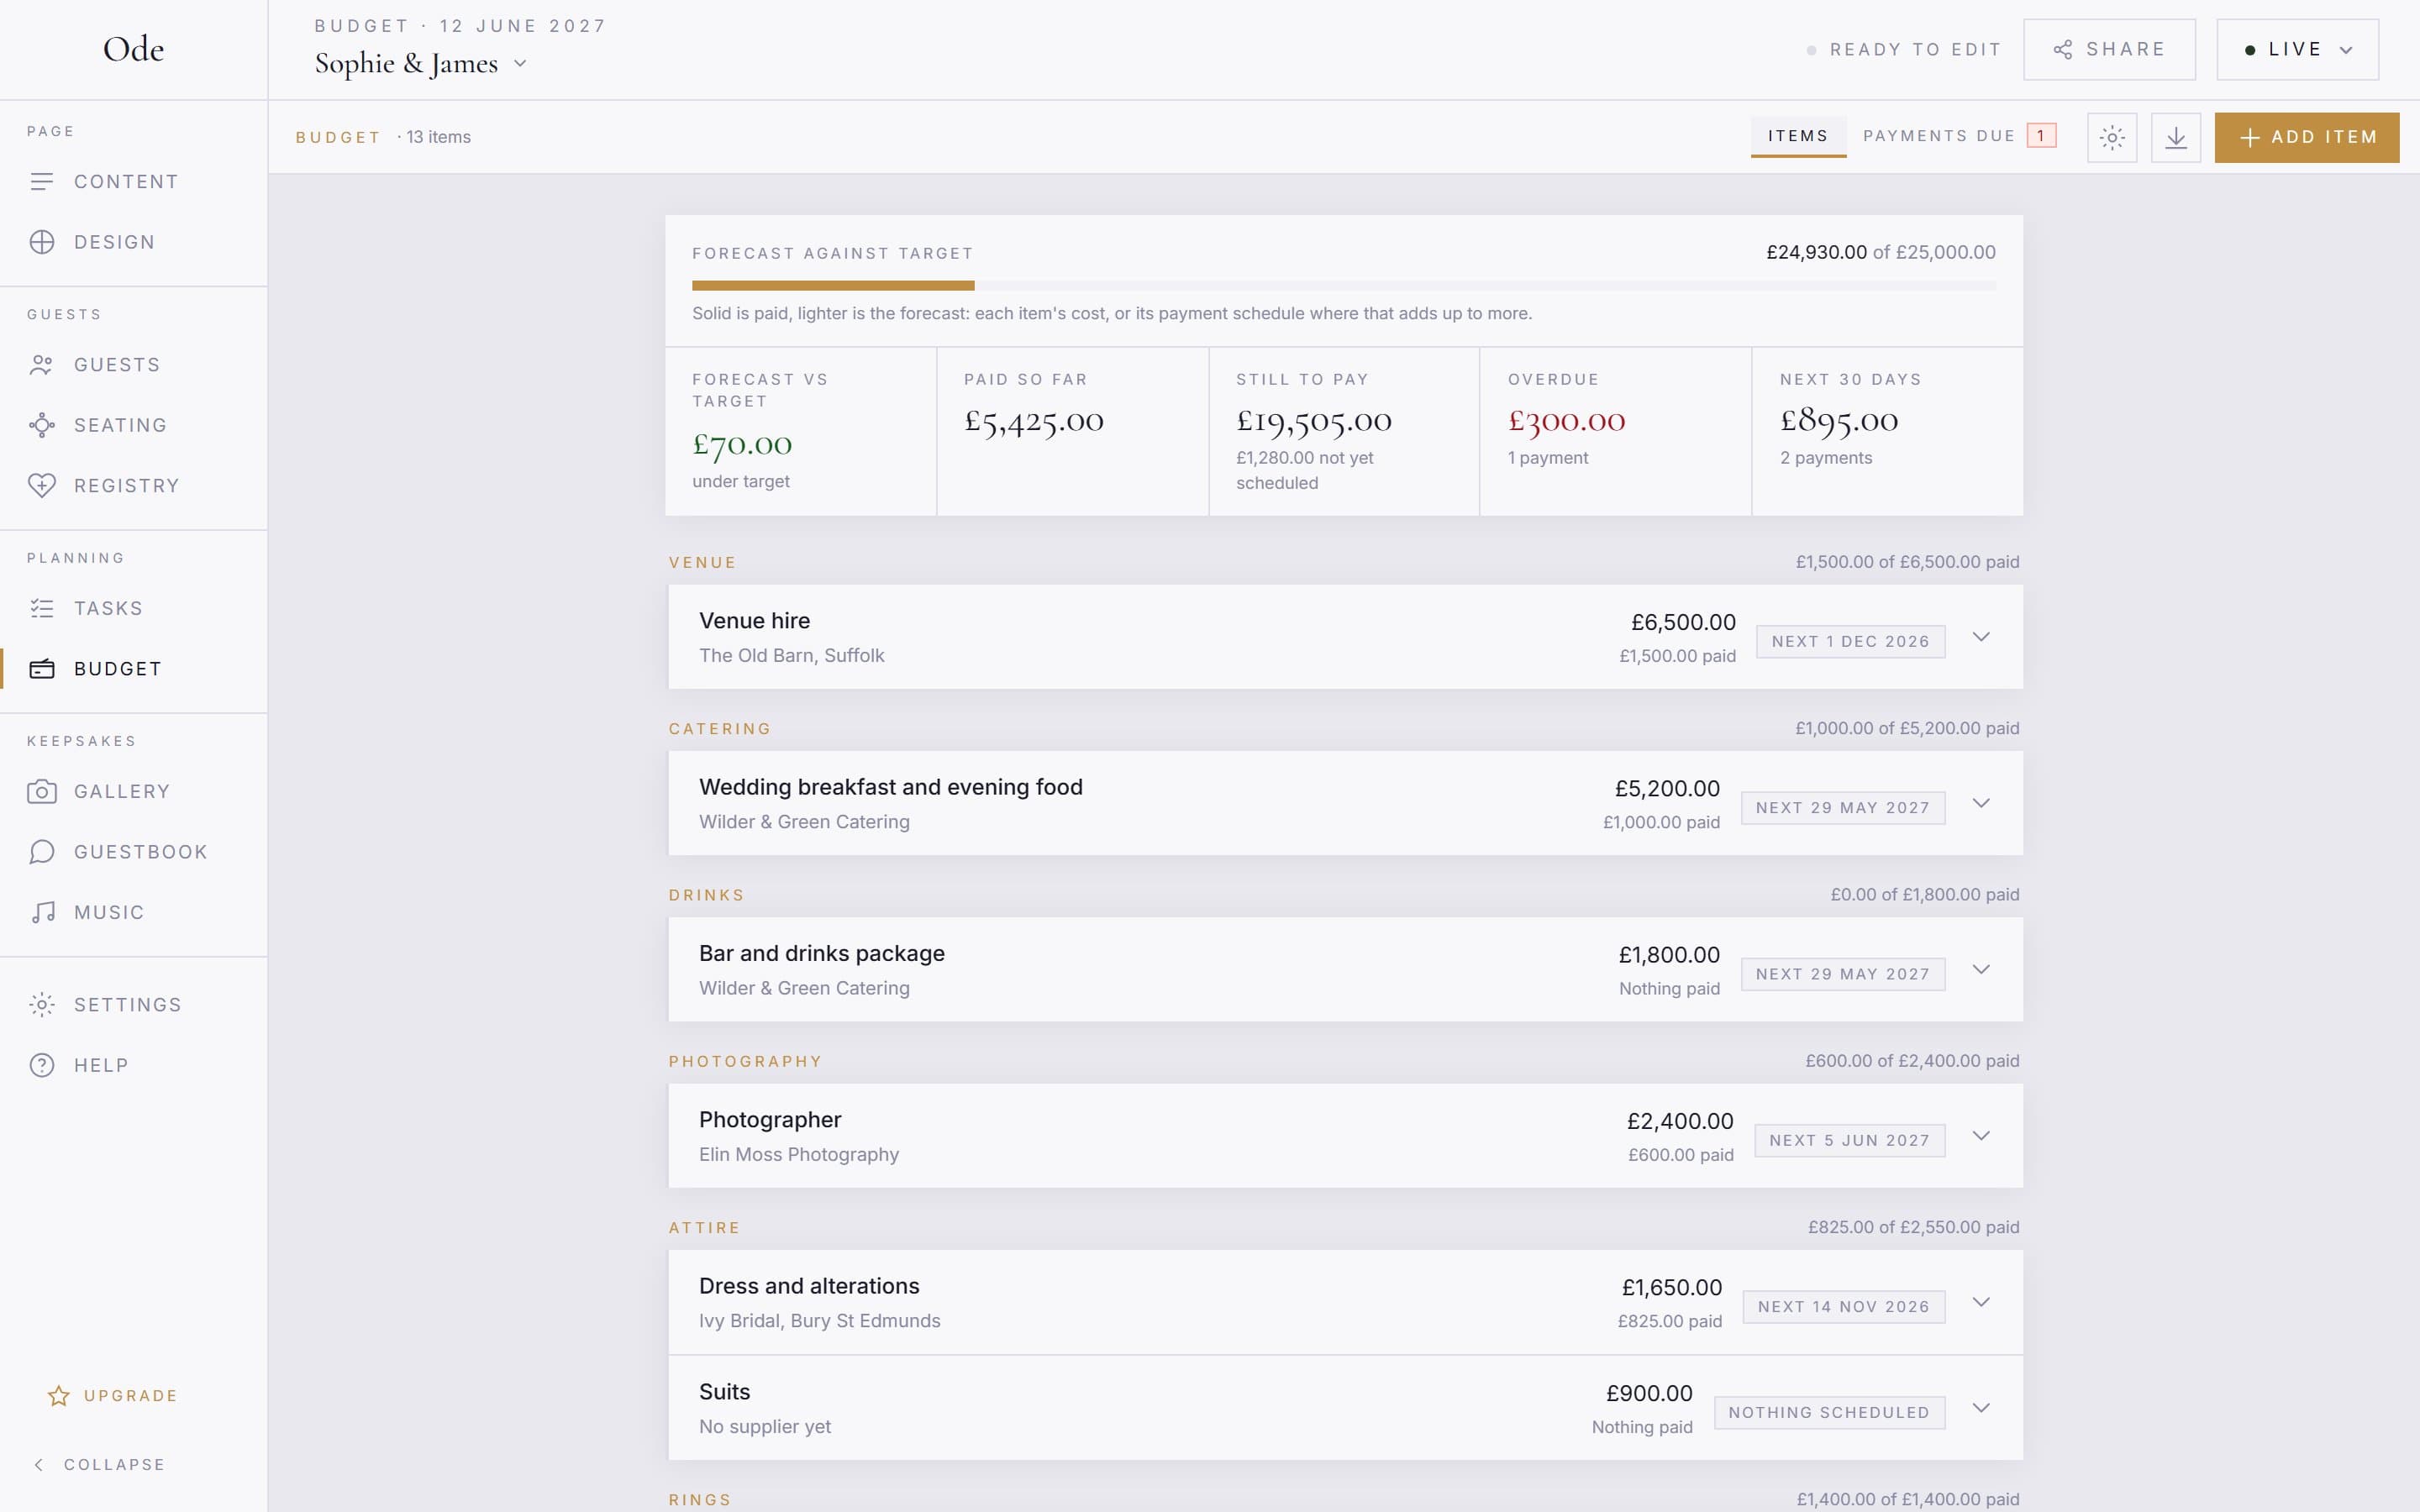Click the Paid So Far £5,425.00 value

1033,421
